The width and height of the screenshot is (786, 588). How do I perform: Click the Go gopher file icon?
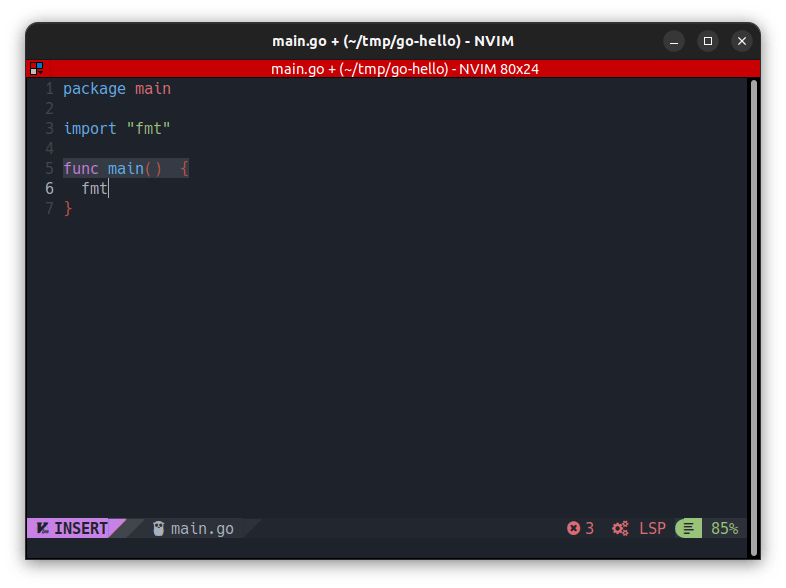(x=158, y=528)
